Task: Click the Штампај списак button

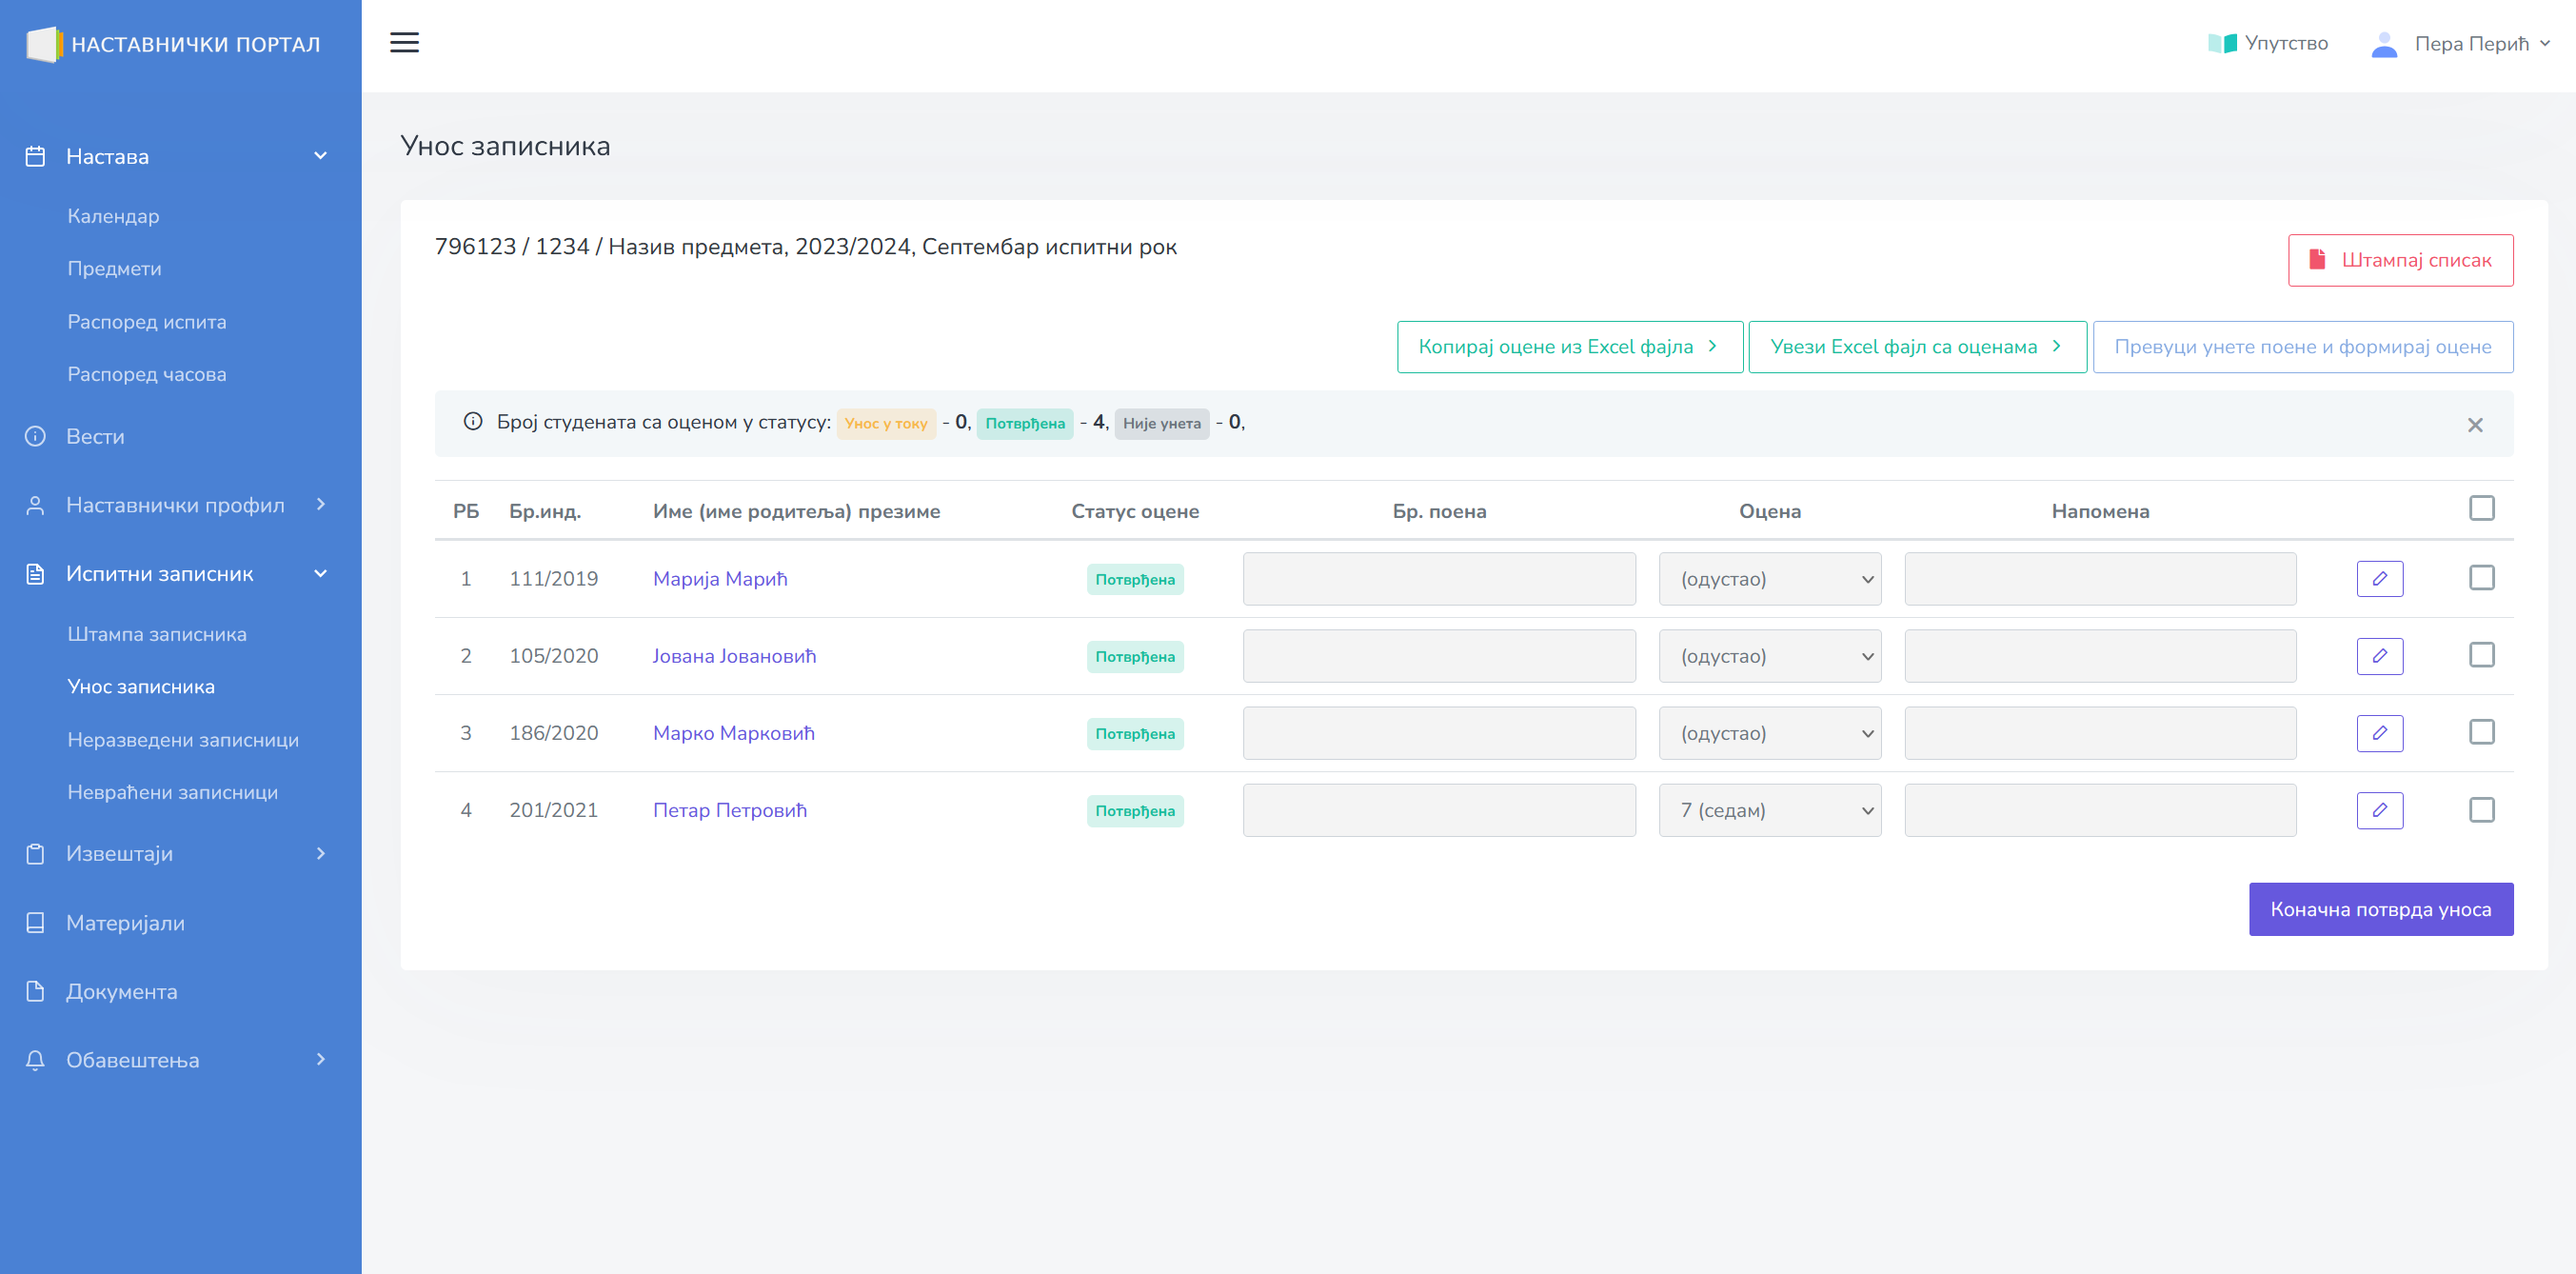Action: [x=2399, y=260]
